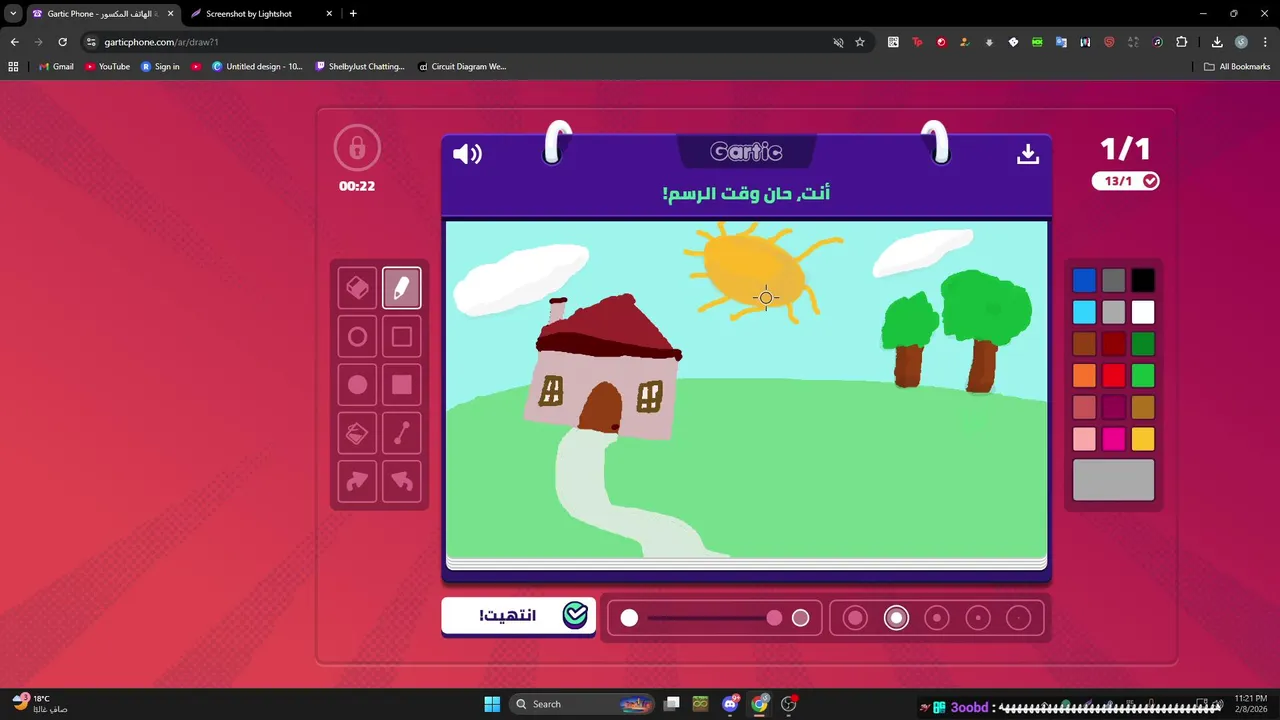Image resolution: width=1280 pixels, height=720 pixels.
Task: Open the red Tp browser extension
Action: [917, 42]
